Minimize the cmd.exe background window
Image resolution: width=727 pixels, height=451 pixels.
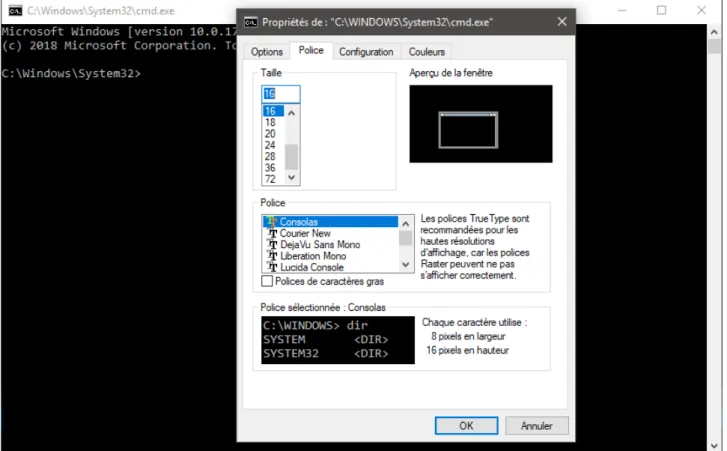622,10
